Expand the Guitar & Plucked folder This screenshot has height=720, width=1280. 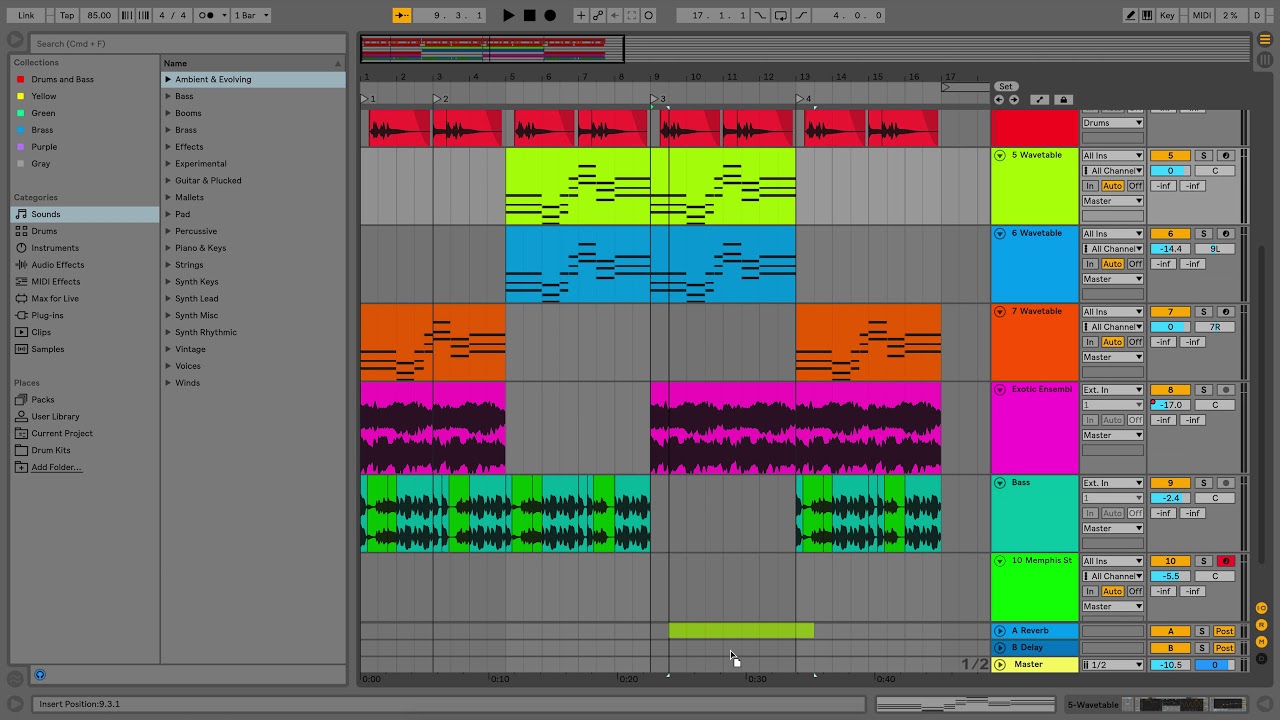[168, 180]
